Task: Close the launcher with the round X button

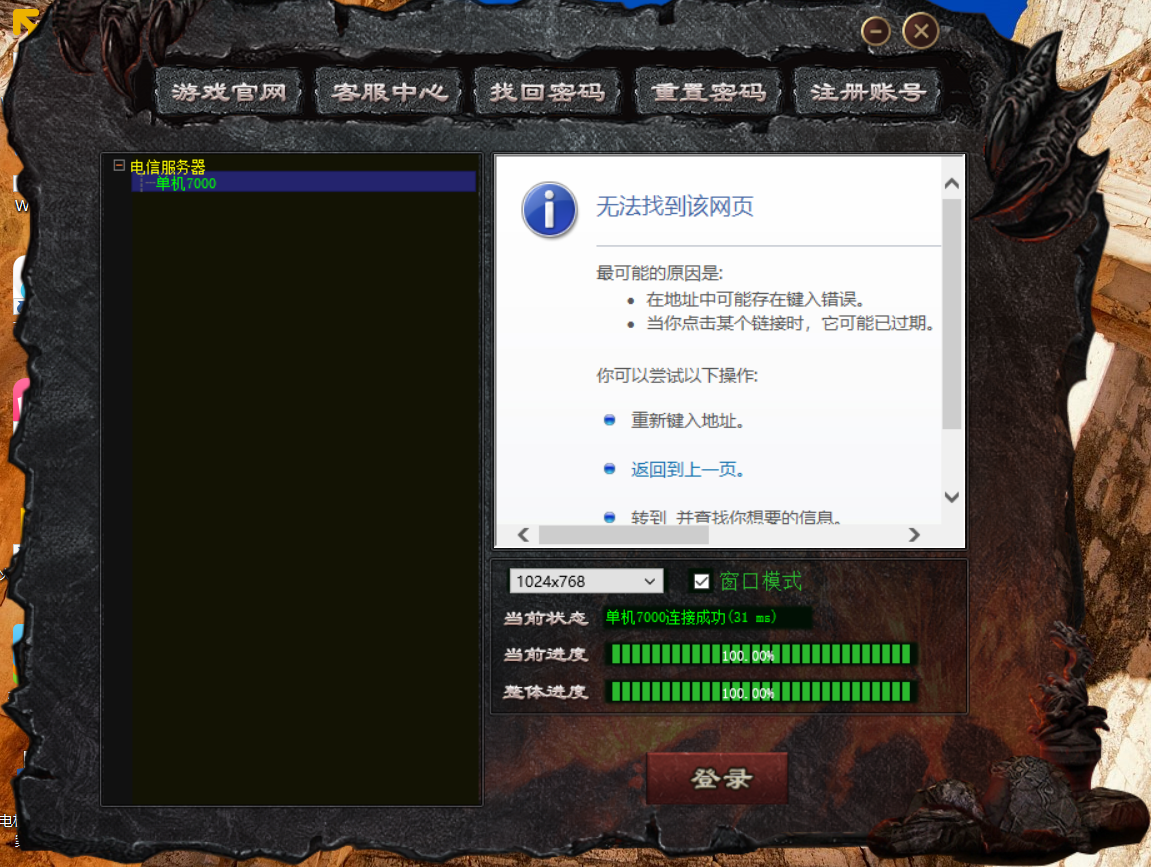Action: tap(921, 32)
